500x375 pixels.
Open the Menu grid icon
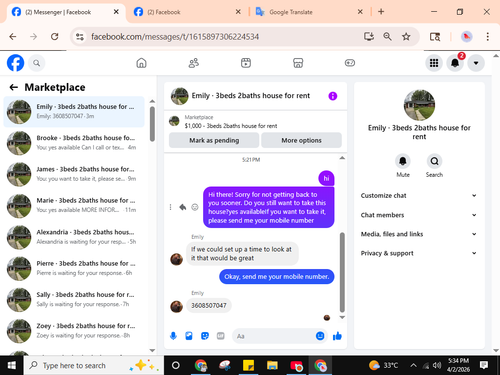(434, 63)
